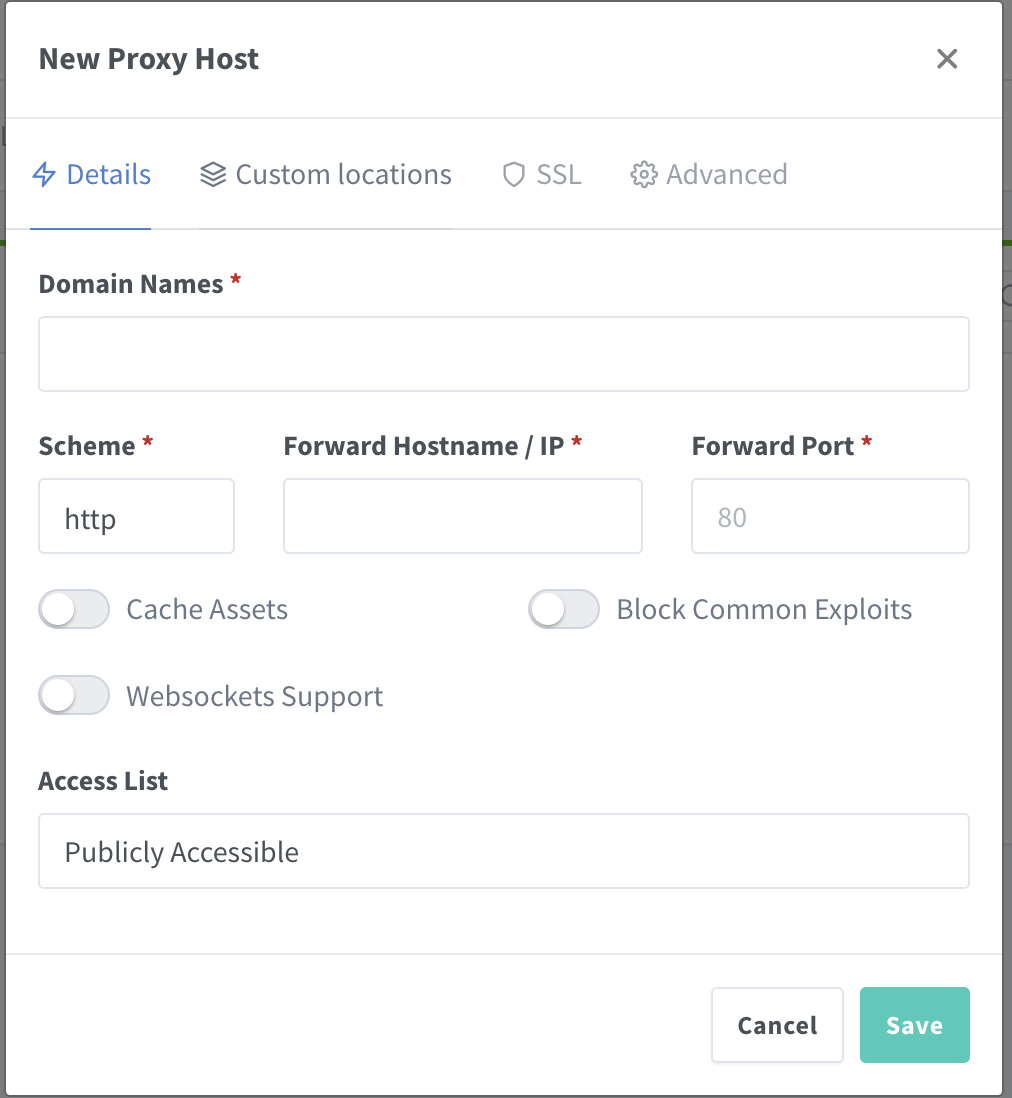Image resolution: width=1012 pixels, height=1098 pixels.
Task: Save the new proxy host
Action: (914, 1025)
